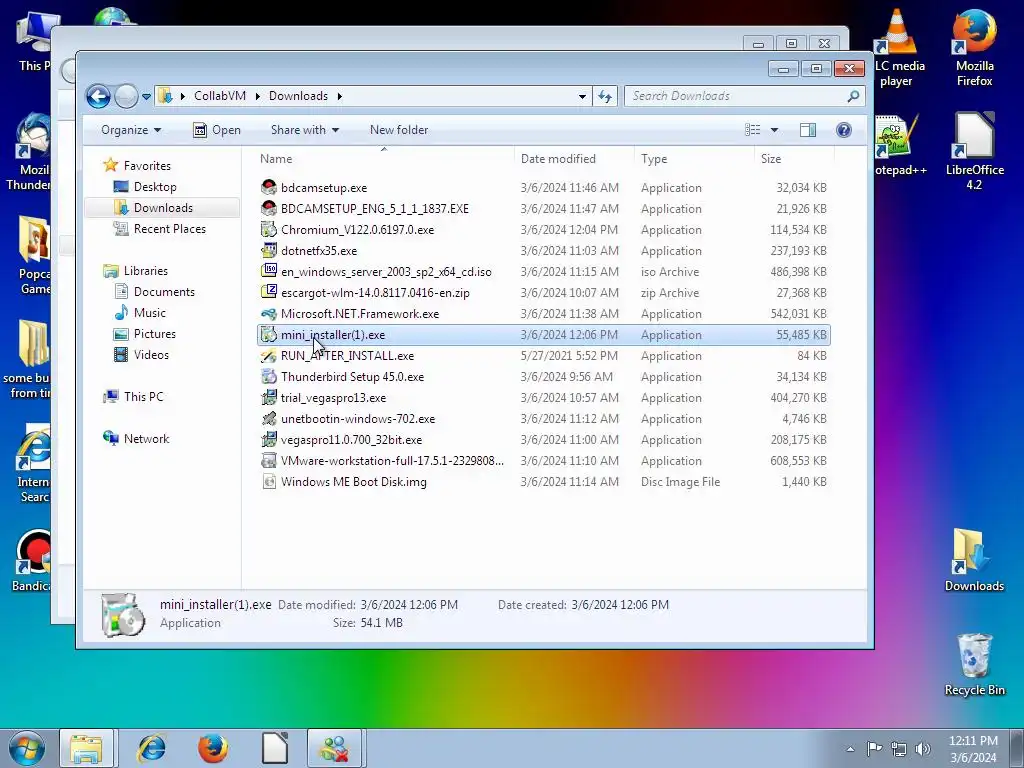
Task: Open the Messenger taskbar icon
Action: 334,748
